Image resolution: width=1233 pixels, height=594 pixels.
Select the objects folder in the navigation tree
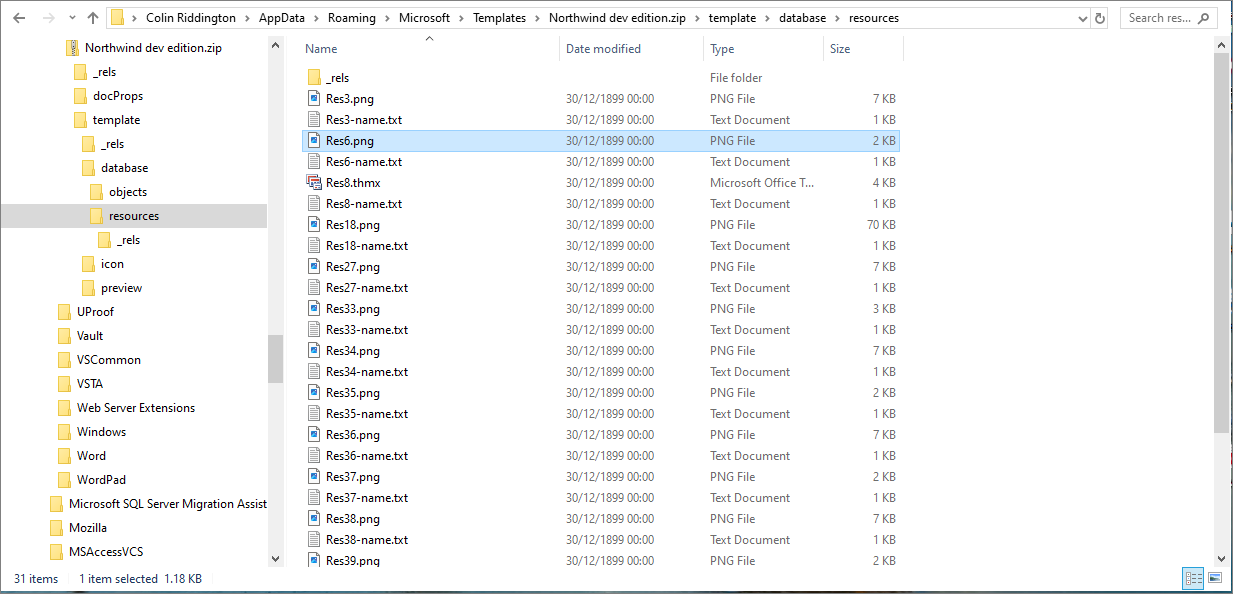pos(128,192)
